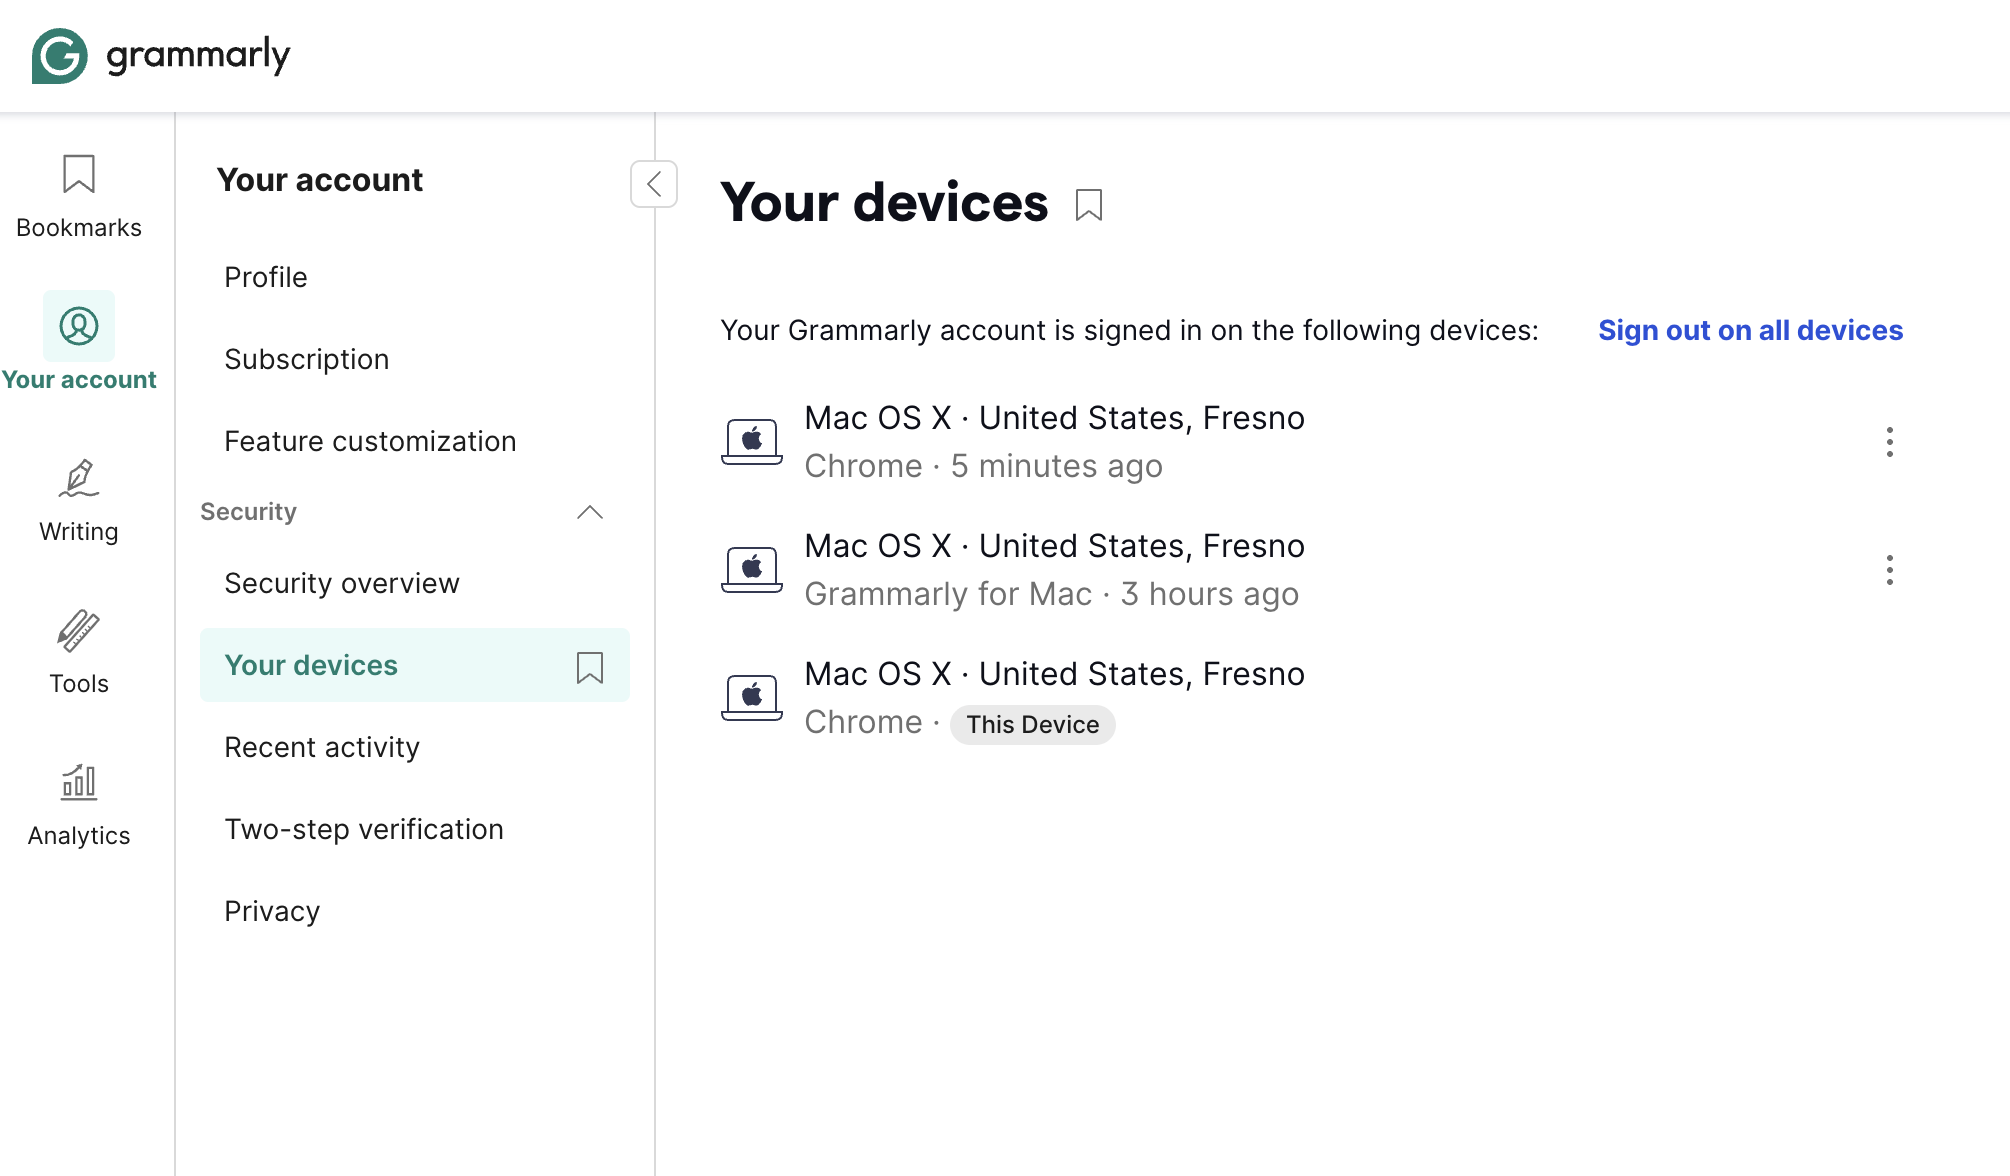
Task: Open the Tools section in the sidebar
Action: [79, 650]
